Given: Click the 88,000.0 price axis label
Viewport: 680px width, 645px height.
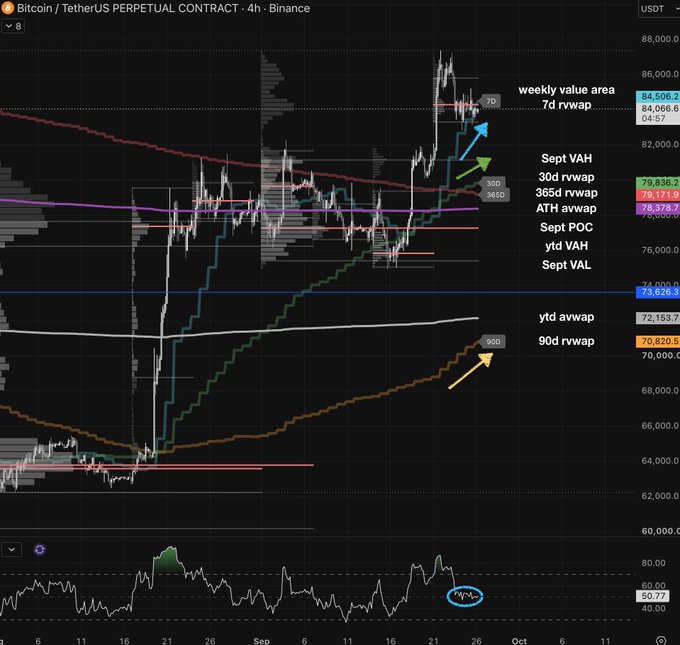Looking at the screenshot, I should click(x=660, y=39).
